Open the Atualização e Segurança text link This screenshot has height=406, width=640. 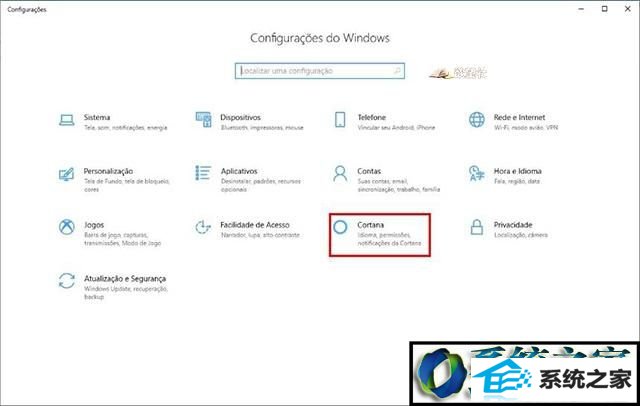[125, 277]
